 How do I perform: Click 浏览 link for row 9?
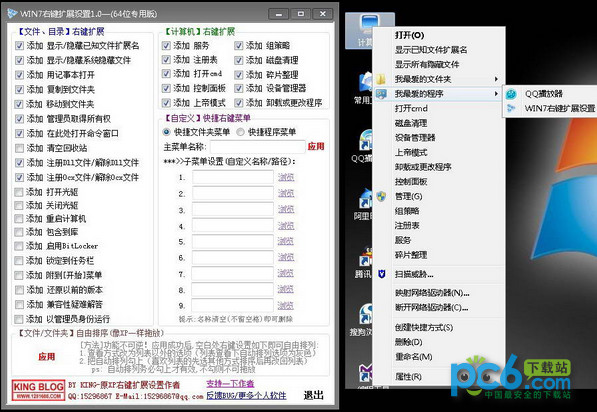(286, 306)
